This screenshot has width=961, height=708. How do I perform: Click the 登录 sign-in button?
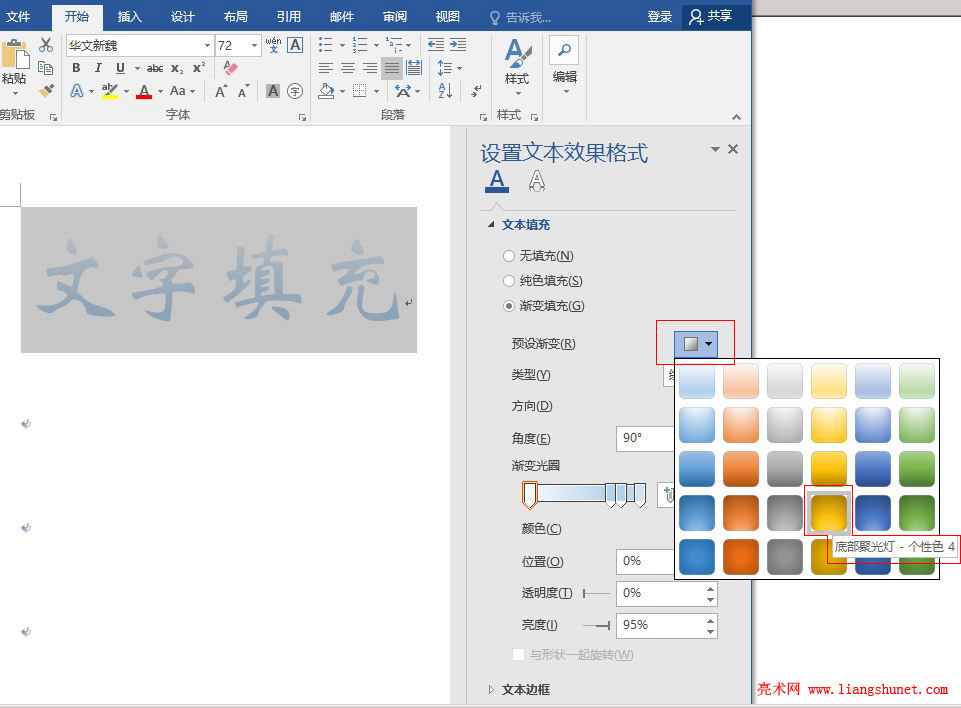pyautogui.click(x=659, y=17)
